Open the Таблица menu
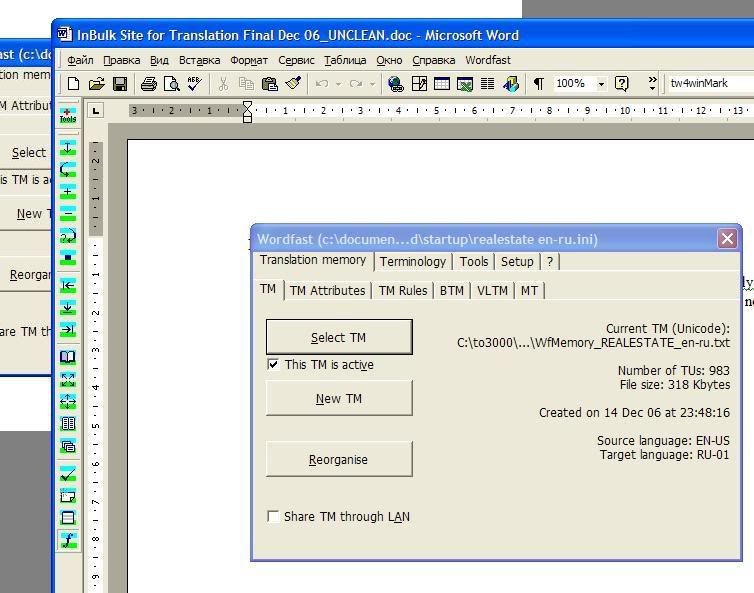Screen dimensions: 754x593 [x=345, y=60]
